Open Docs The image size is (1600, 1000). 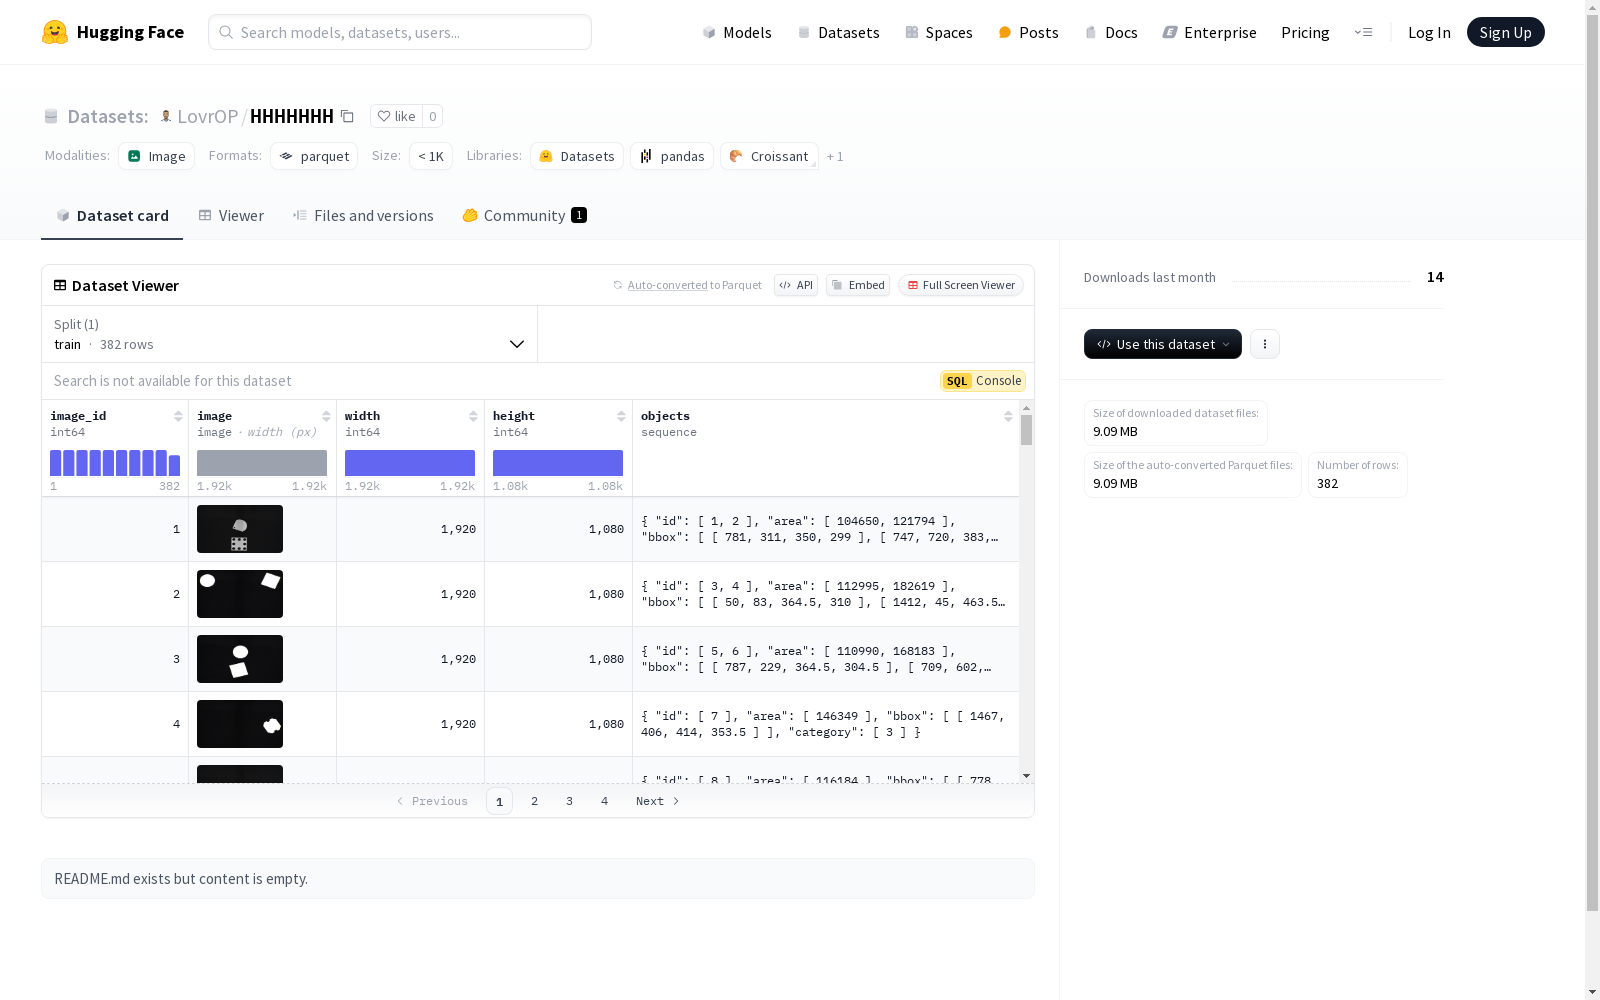tap(1111, 32)
